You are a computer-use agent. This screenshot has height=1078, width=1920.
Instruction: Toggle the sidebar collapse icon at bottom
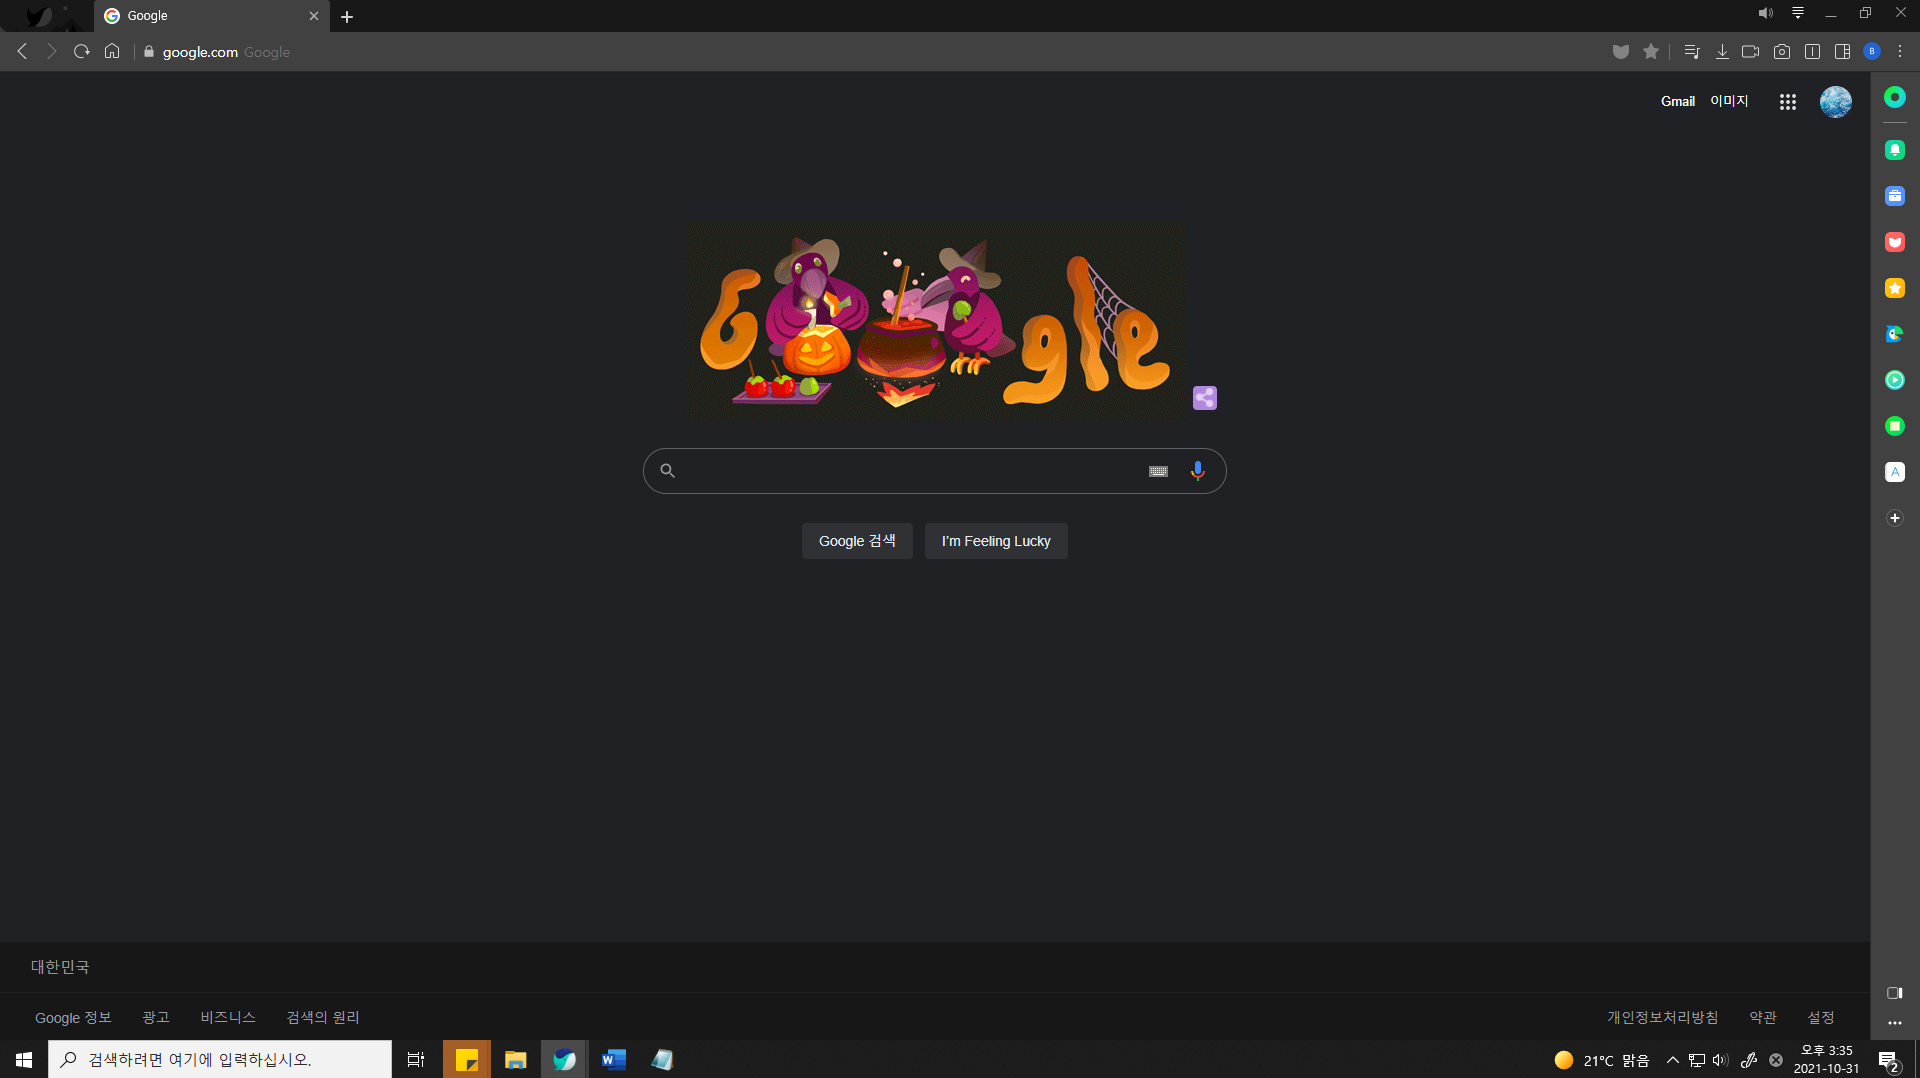pyautogui.click(x=1895, y=993)
